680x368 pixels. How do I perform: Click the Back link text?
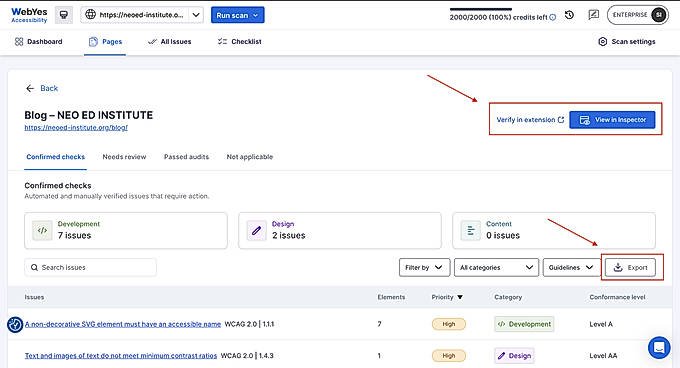(49, 88)
